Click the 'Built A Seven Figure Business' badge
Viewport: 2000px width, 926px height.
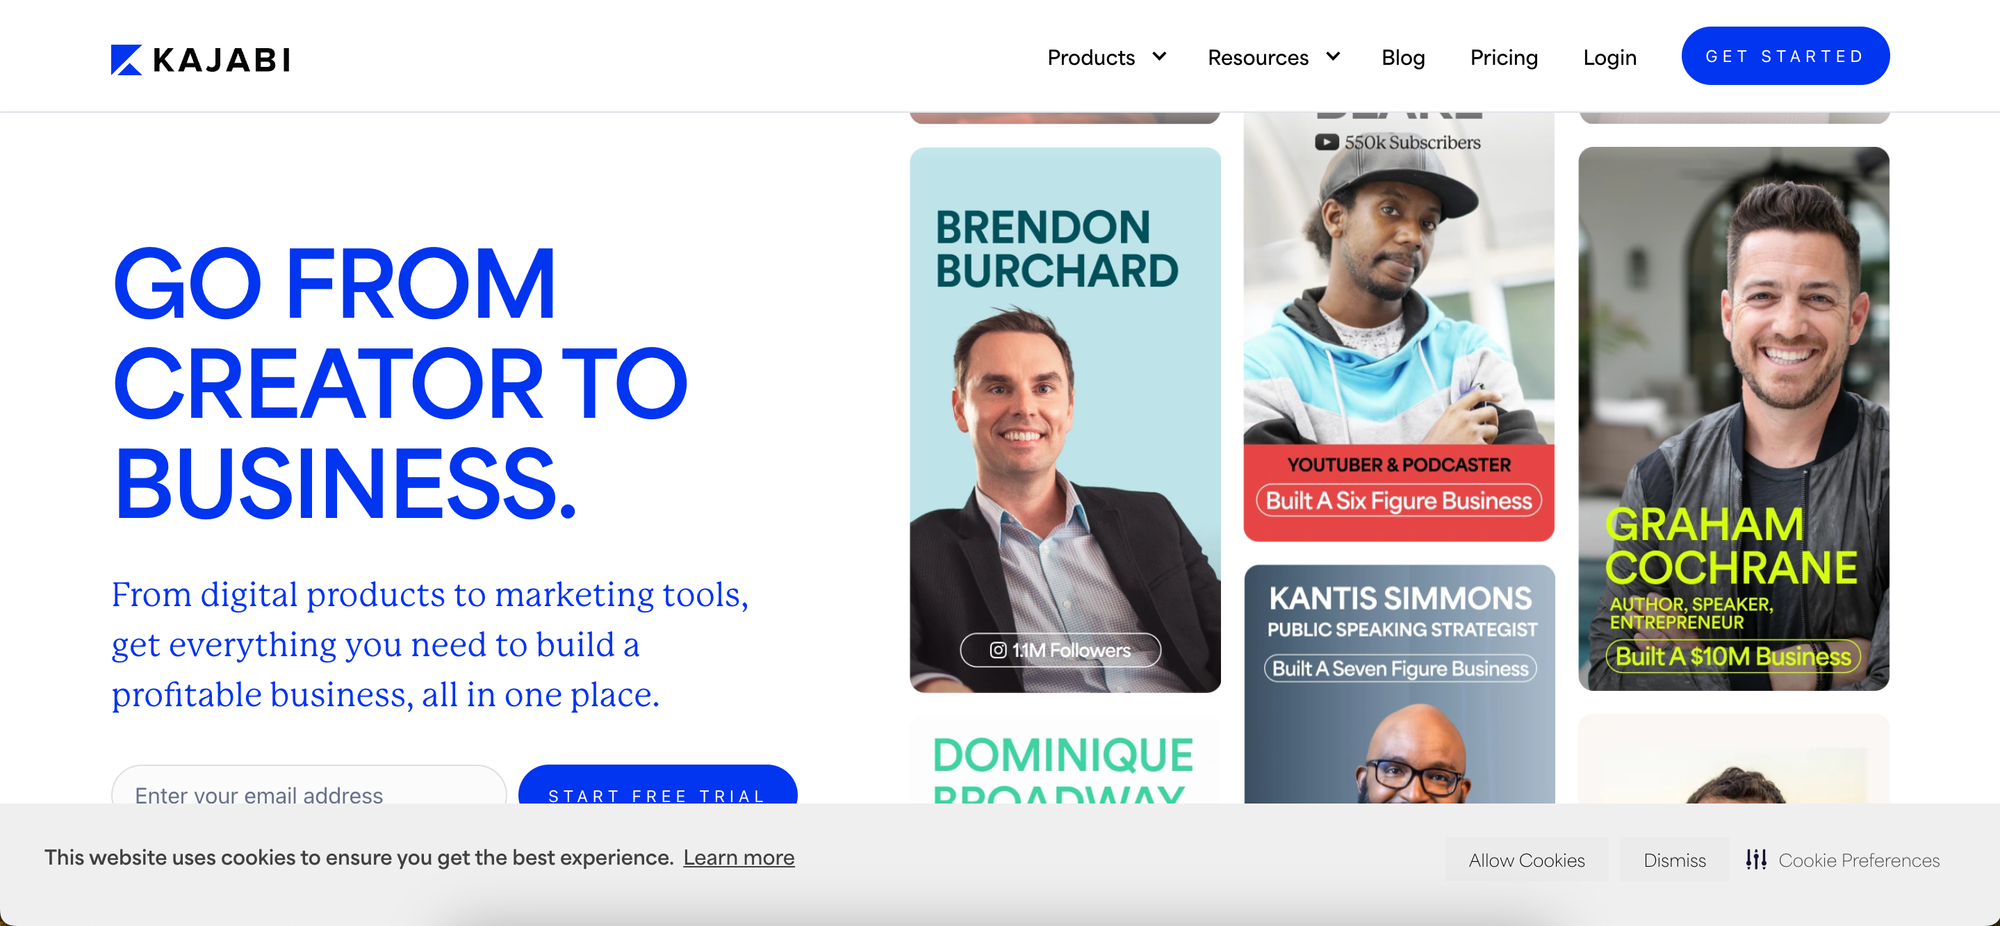[x=1400, y=668]
